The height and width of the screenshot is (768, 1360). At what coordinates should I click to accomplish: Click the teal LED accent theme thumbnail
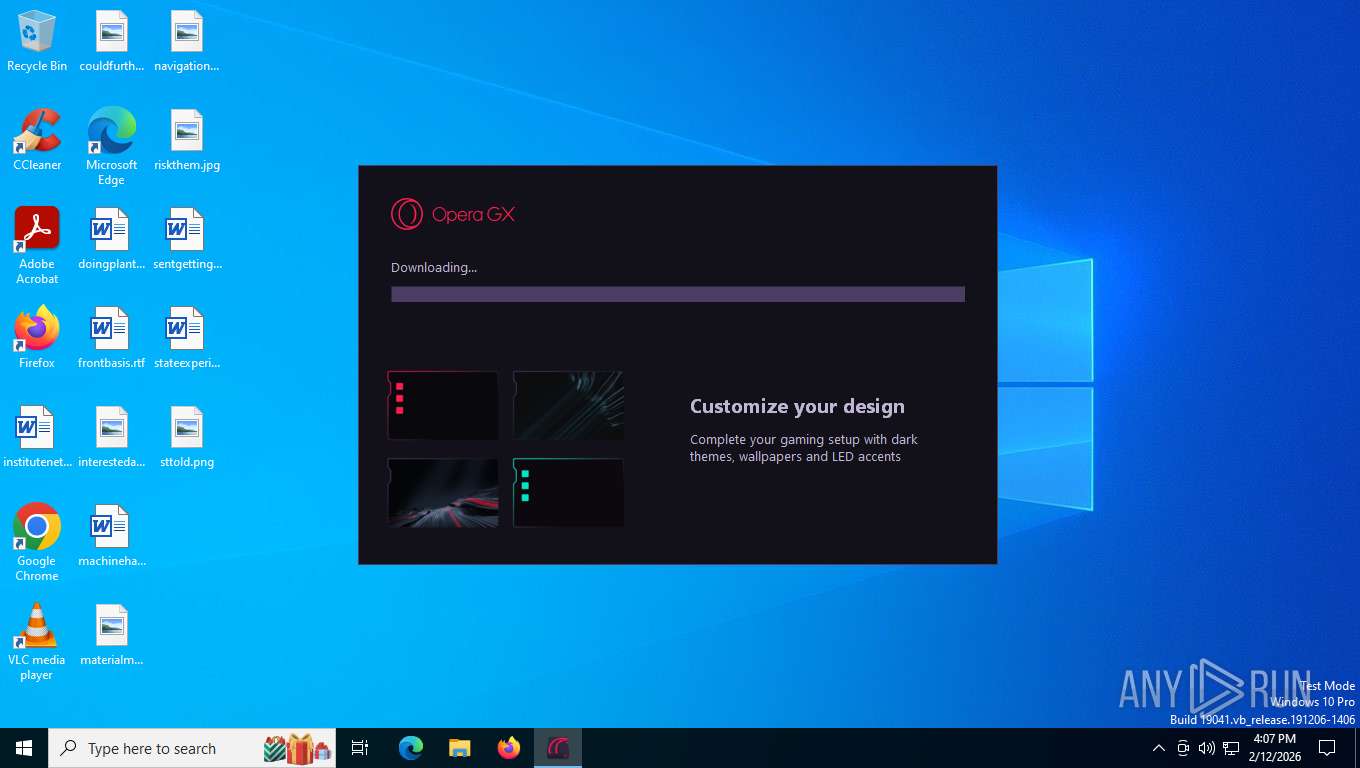[569, 492]
